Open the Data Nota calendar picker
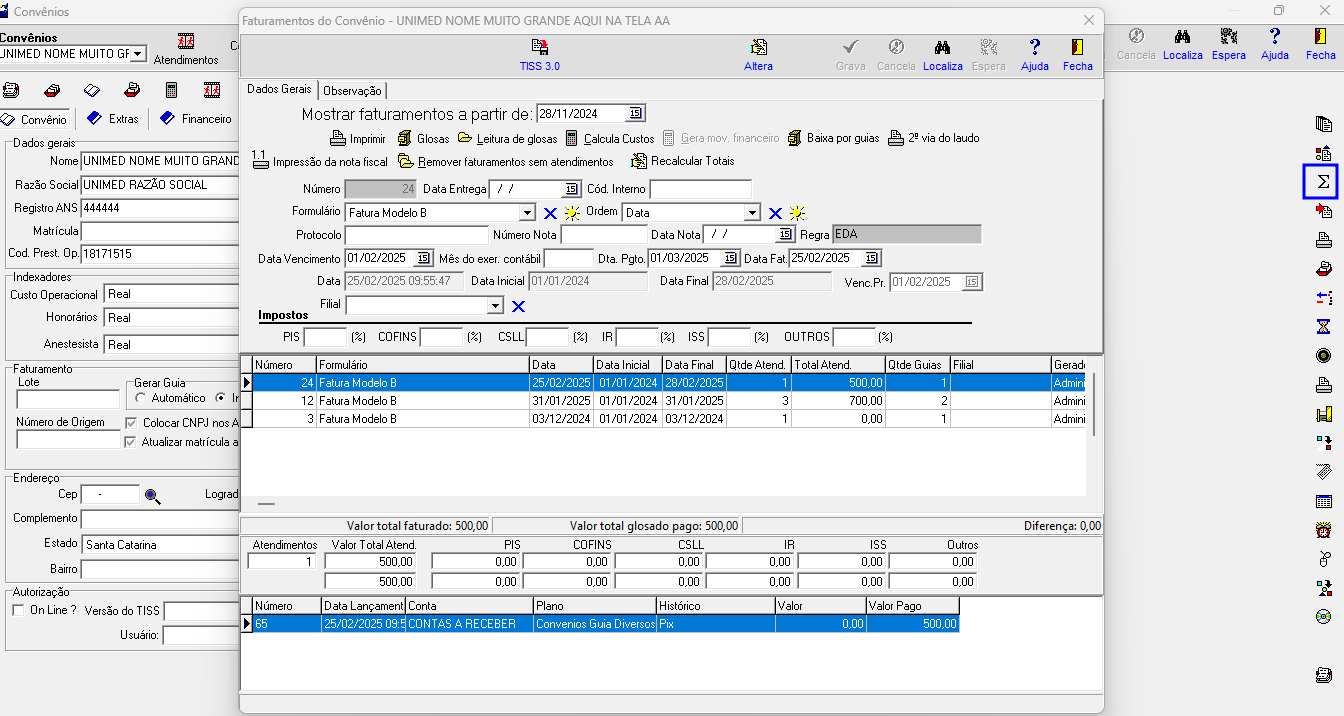Viewport: 1344px width, 716px height. point(785,234)
